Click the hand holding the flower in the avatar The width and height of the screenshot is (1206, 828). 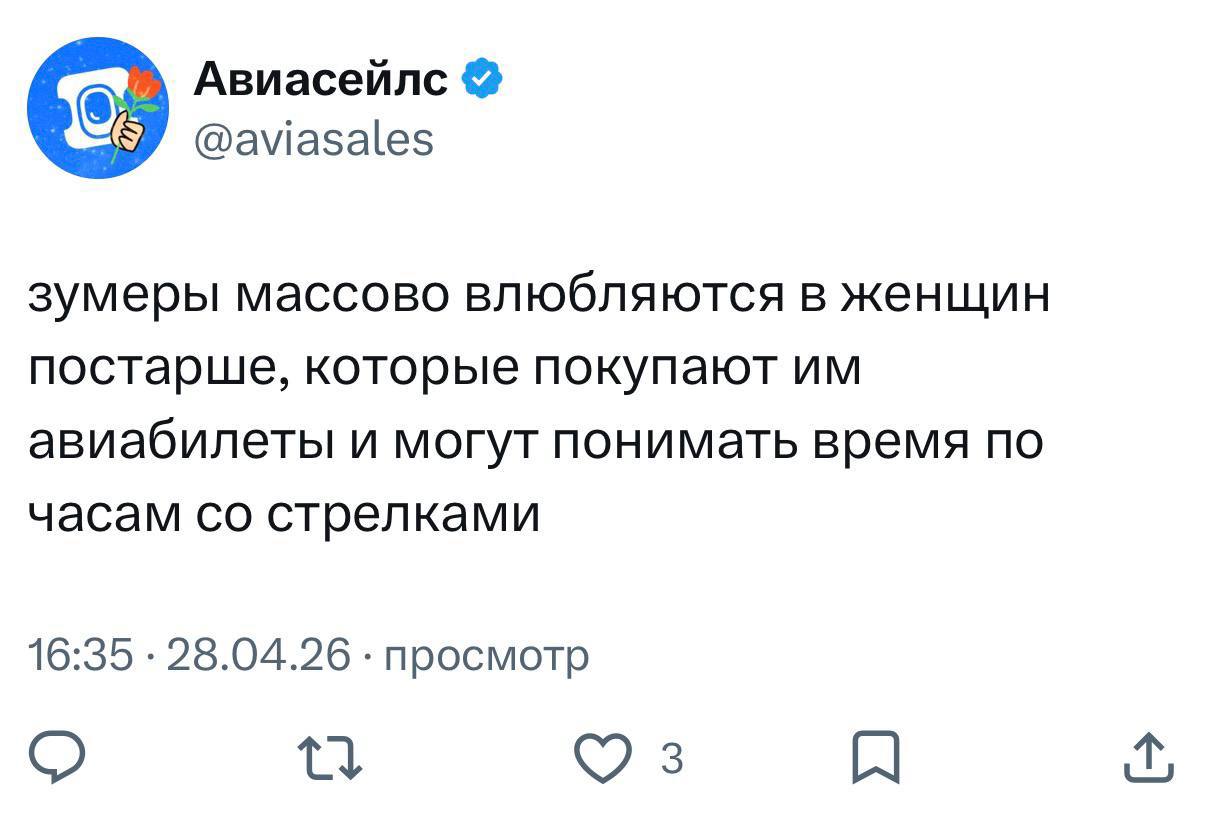123,132
